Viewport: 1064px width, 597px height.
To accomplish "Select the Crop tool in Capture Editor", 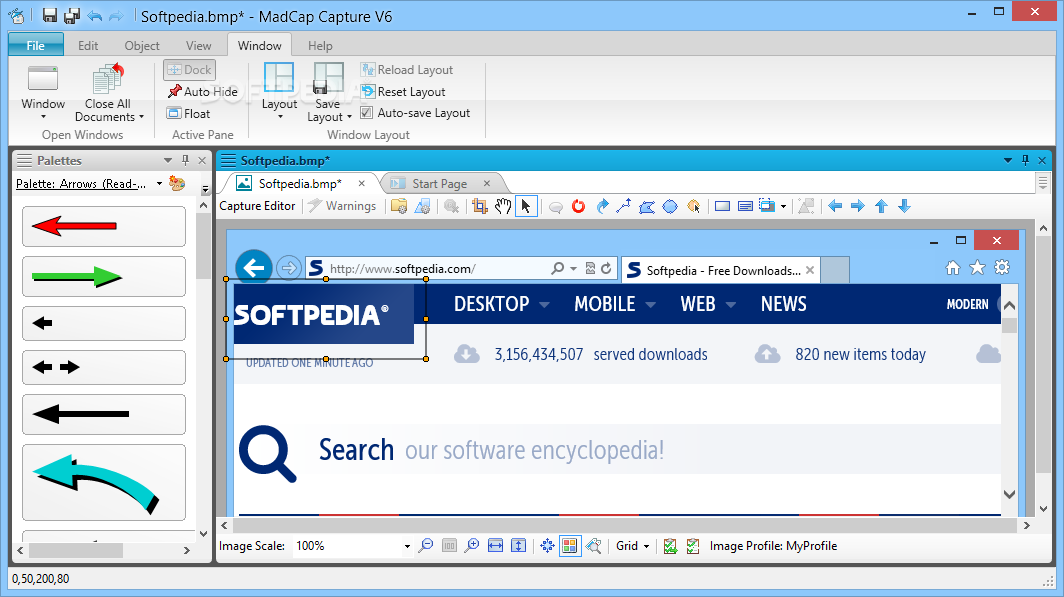I will tap(480, 206).
